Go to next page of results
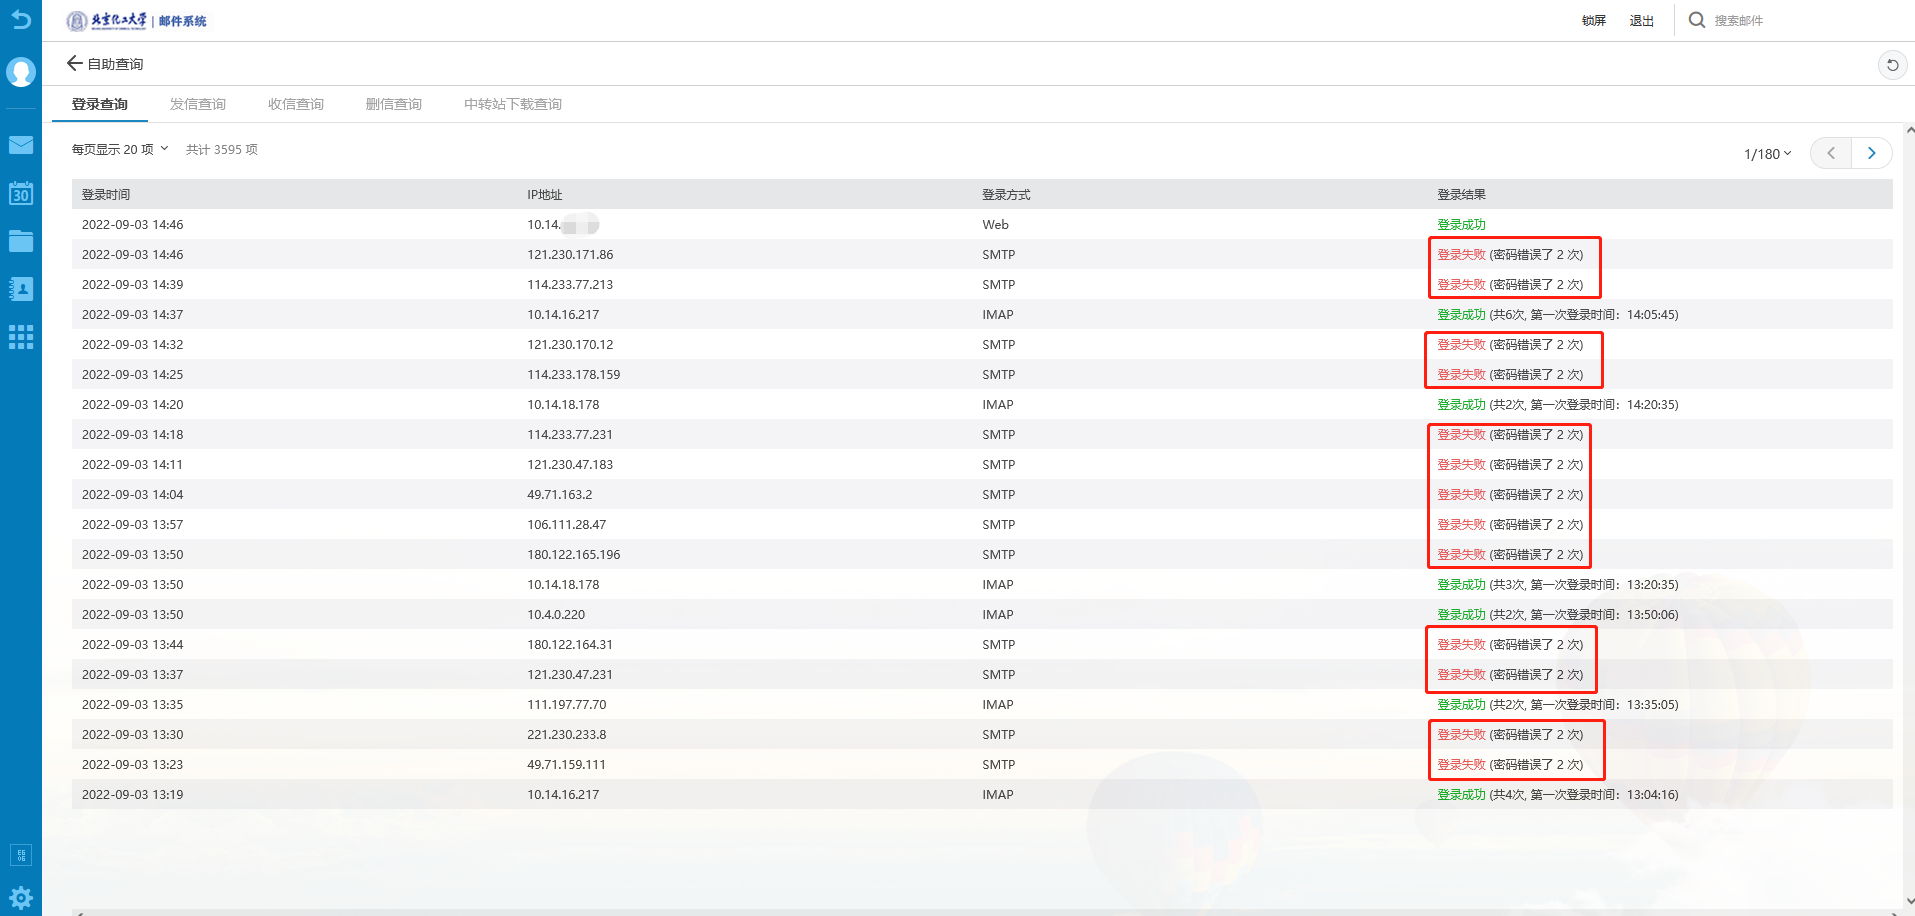Screen dimensions: 1915x916 coord(1871,153)
